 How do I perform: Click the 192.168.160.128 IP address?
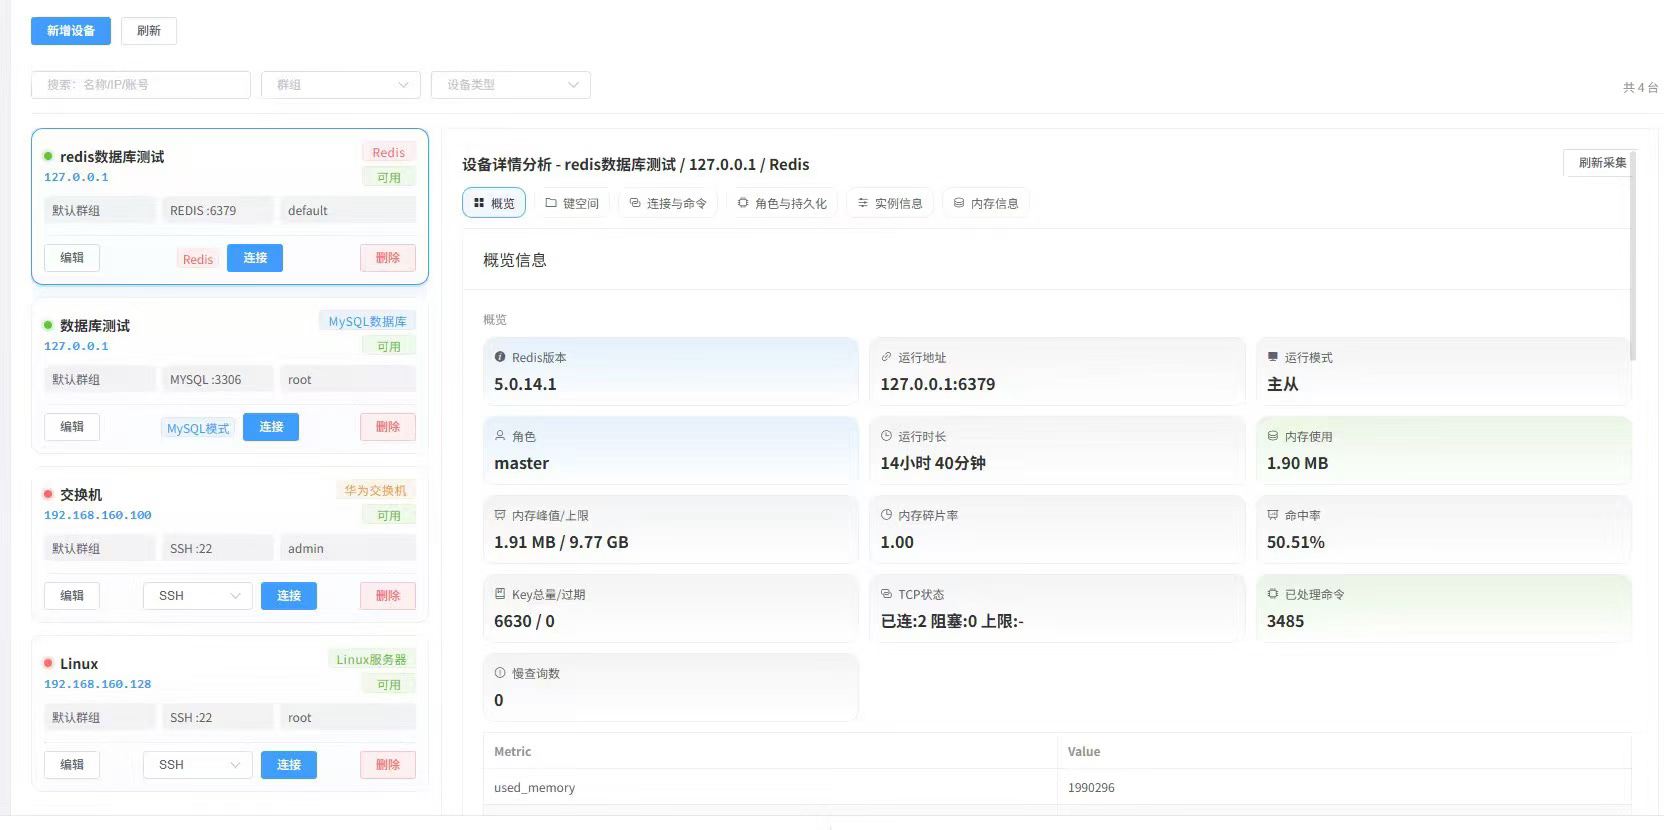click(97, 684)
